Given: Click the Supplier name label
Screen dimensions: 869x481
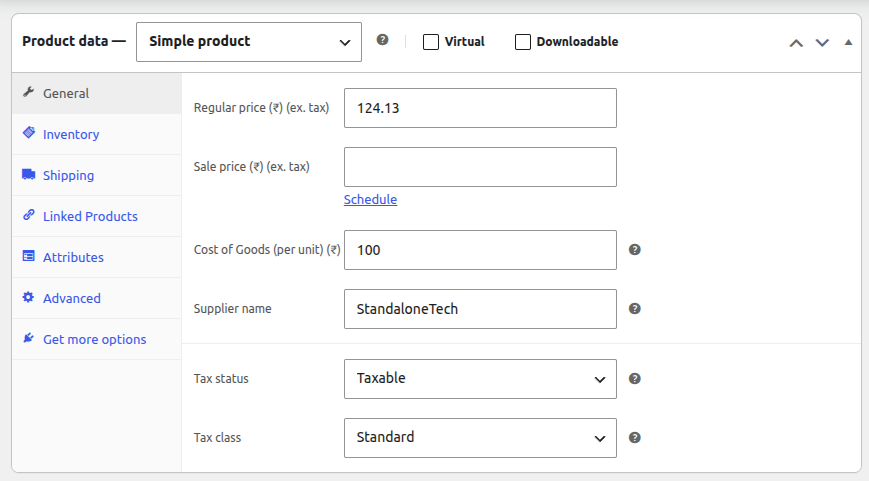Looking at the screenshot, I should coord(232,309).
